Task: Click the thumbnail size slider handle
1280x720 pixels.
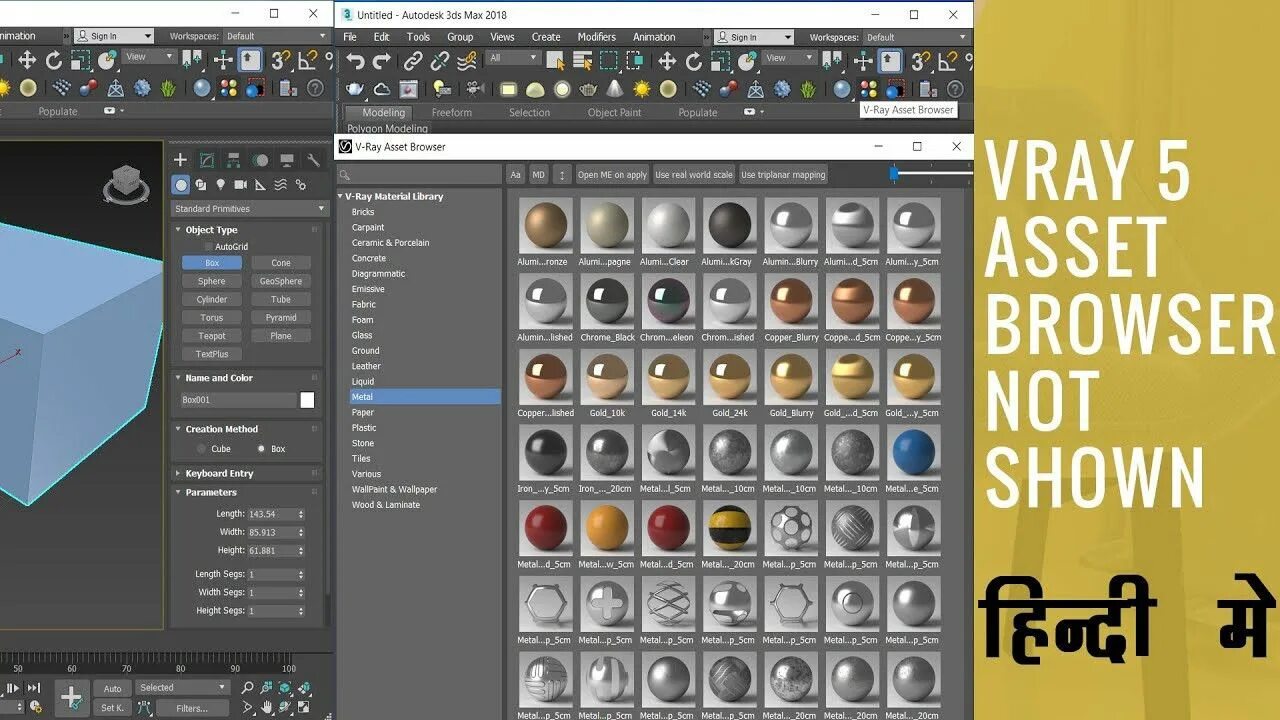Action: coord(894,174)
